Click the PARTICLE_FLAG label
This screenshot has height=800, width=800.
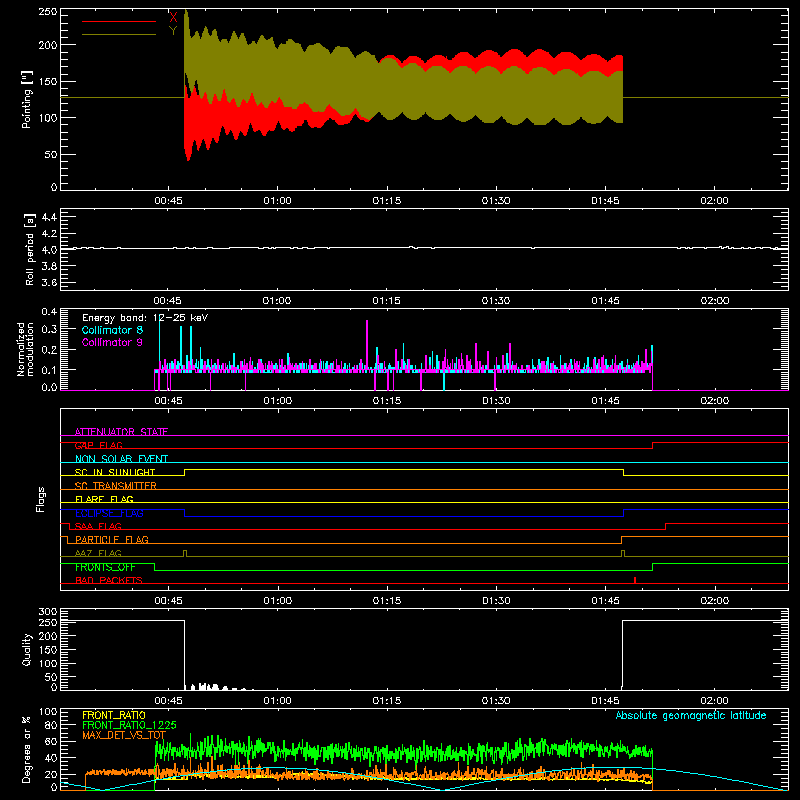pyautogui.click(x=112, y=539)
